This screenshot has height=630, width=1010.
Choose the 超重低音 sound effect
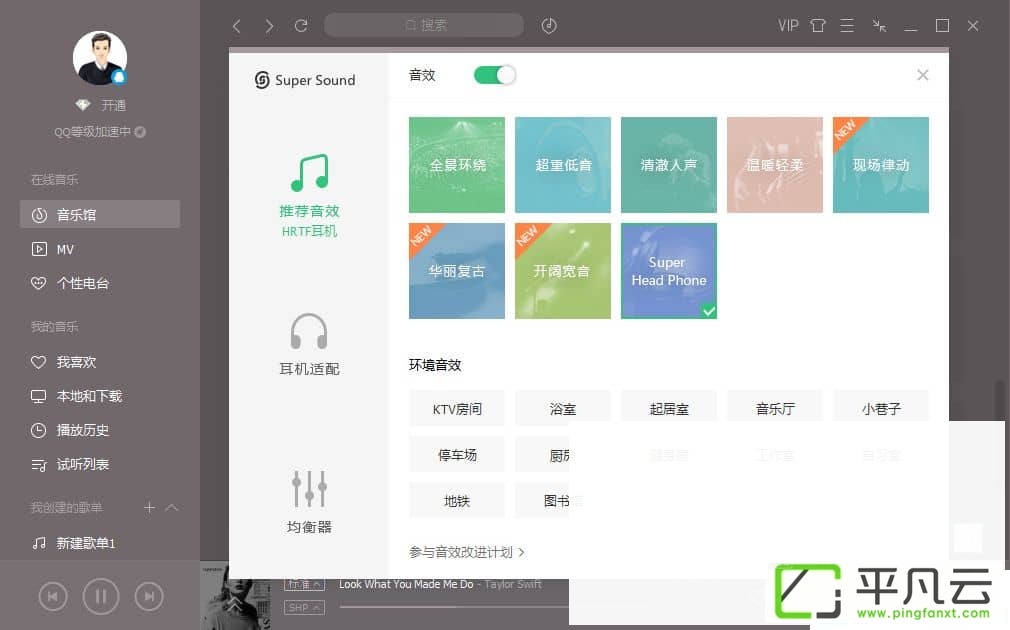tap(563, 165)
